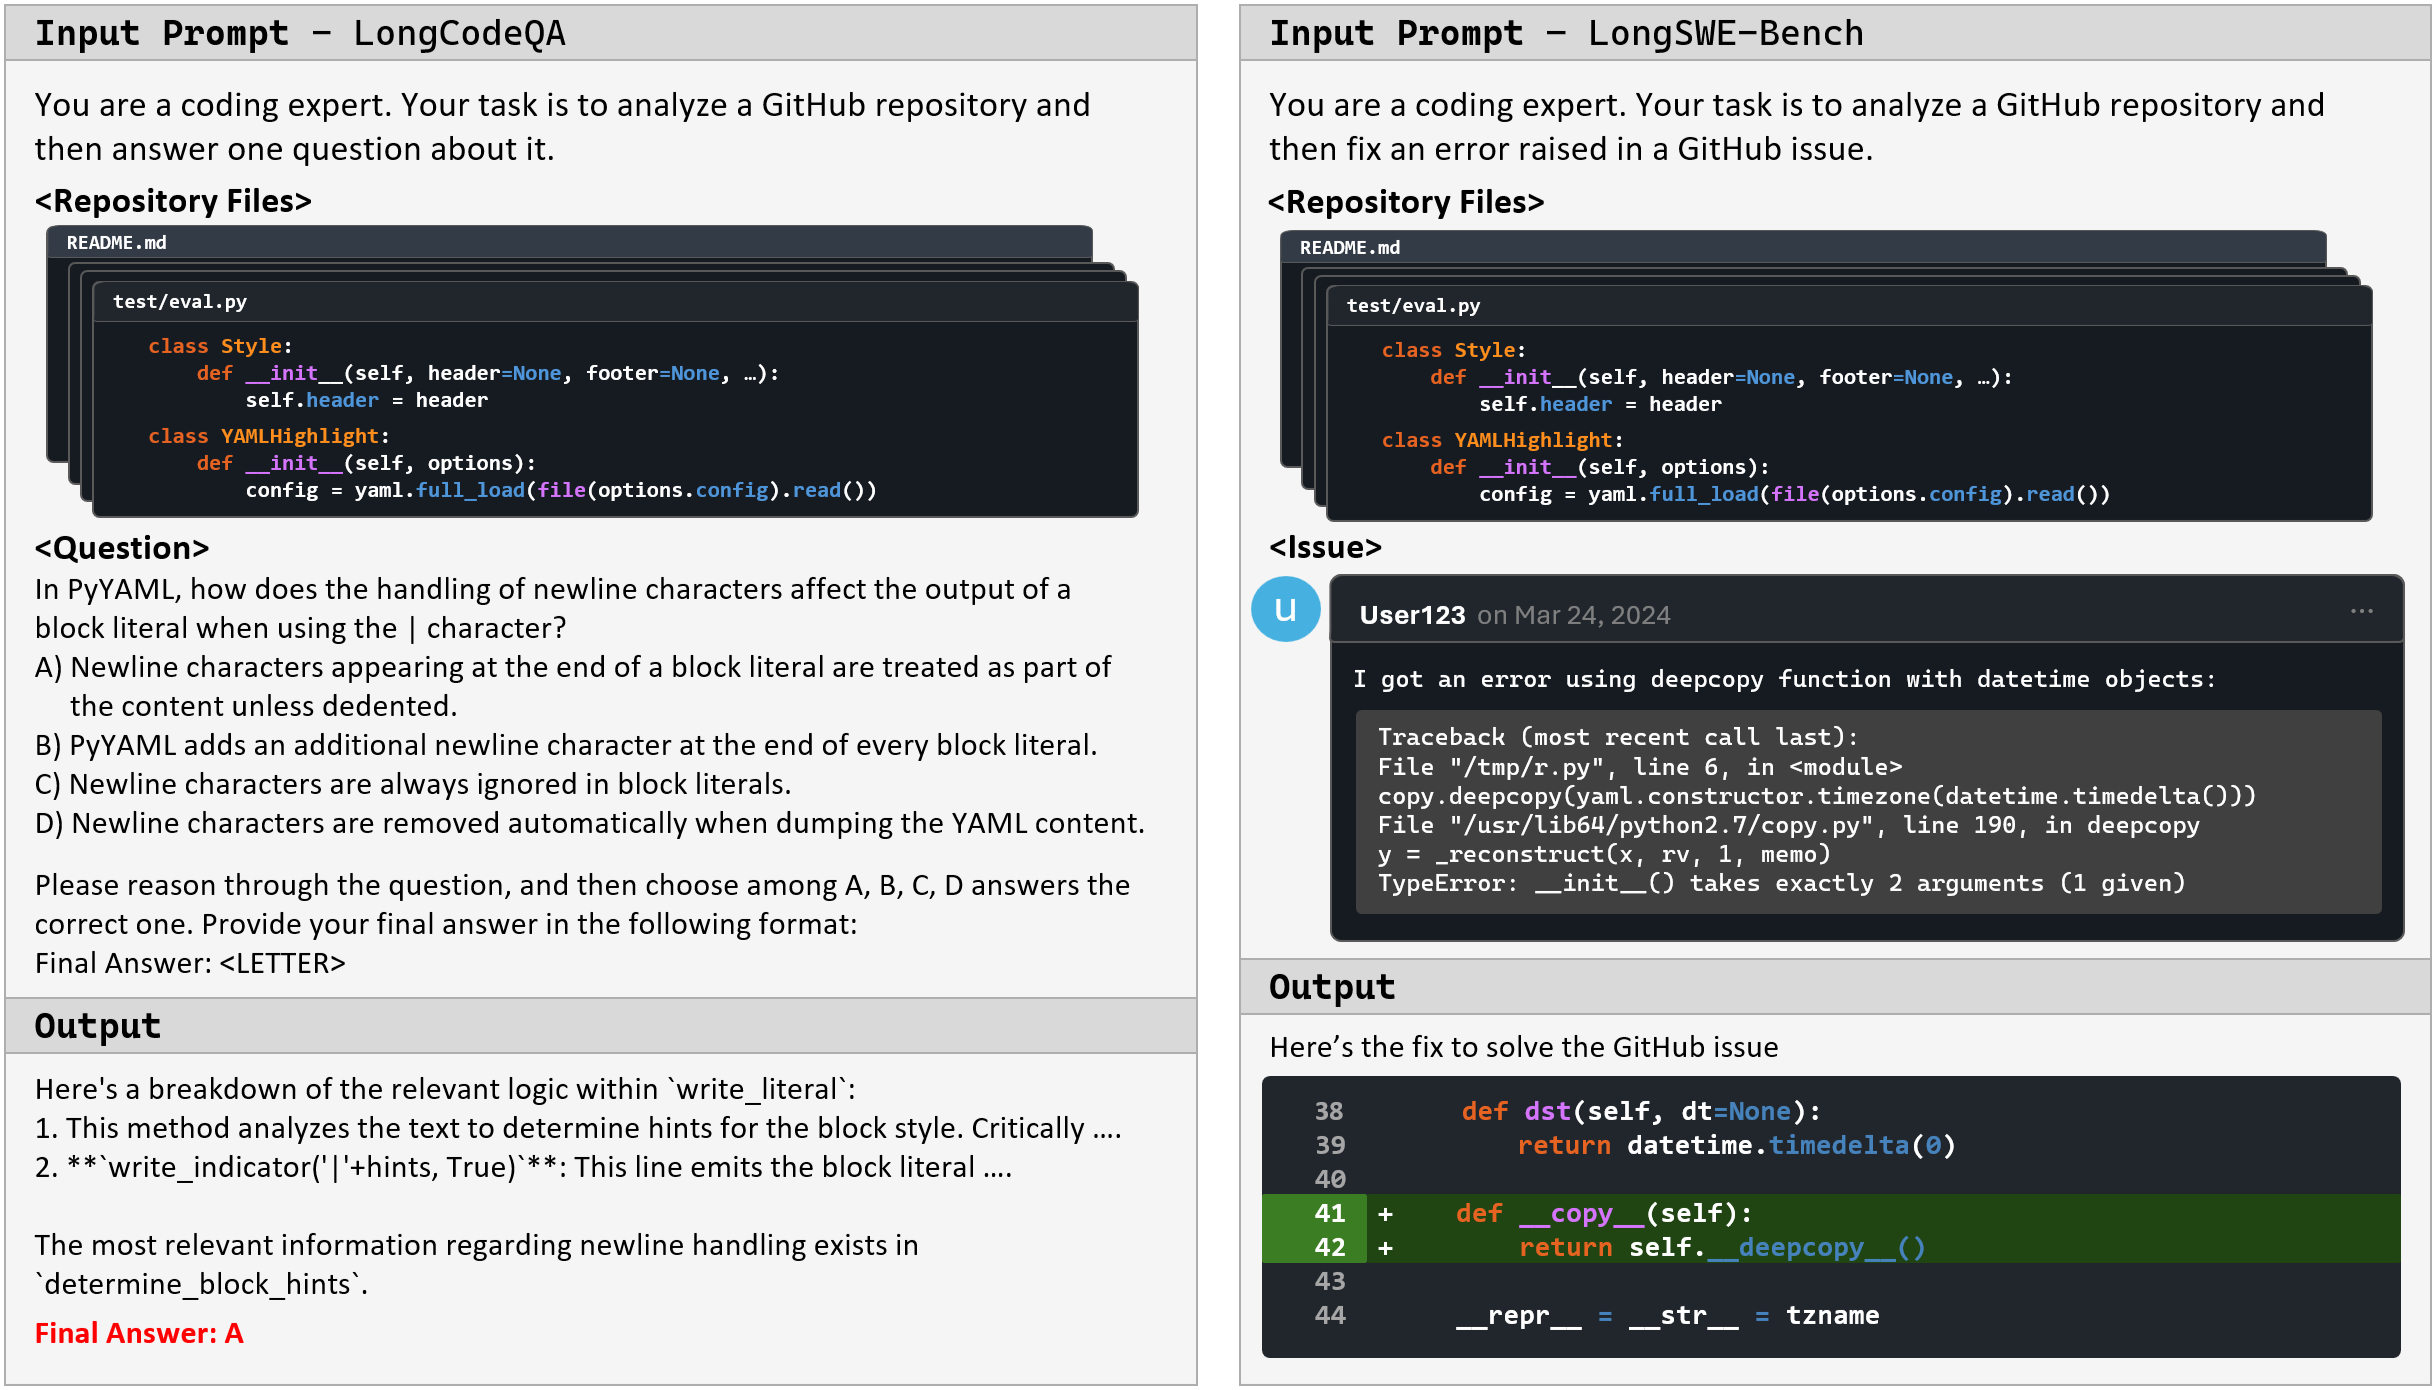Click the Mar 24, 2024 date link

click(1591, 615)
